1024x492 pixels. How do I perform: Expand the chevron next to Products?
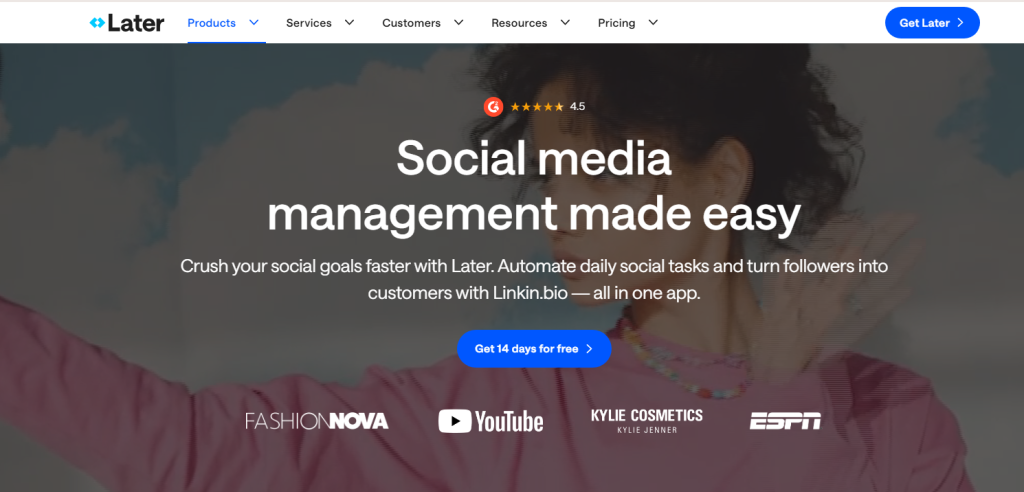254,22
